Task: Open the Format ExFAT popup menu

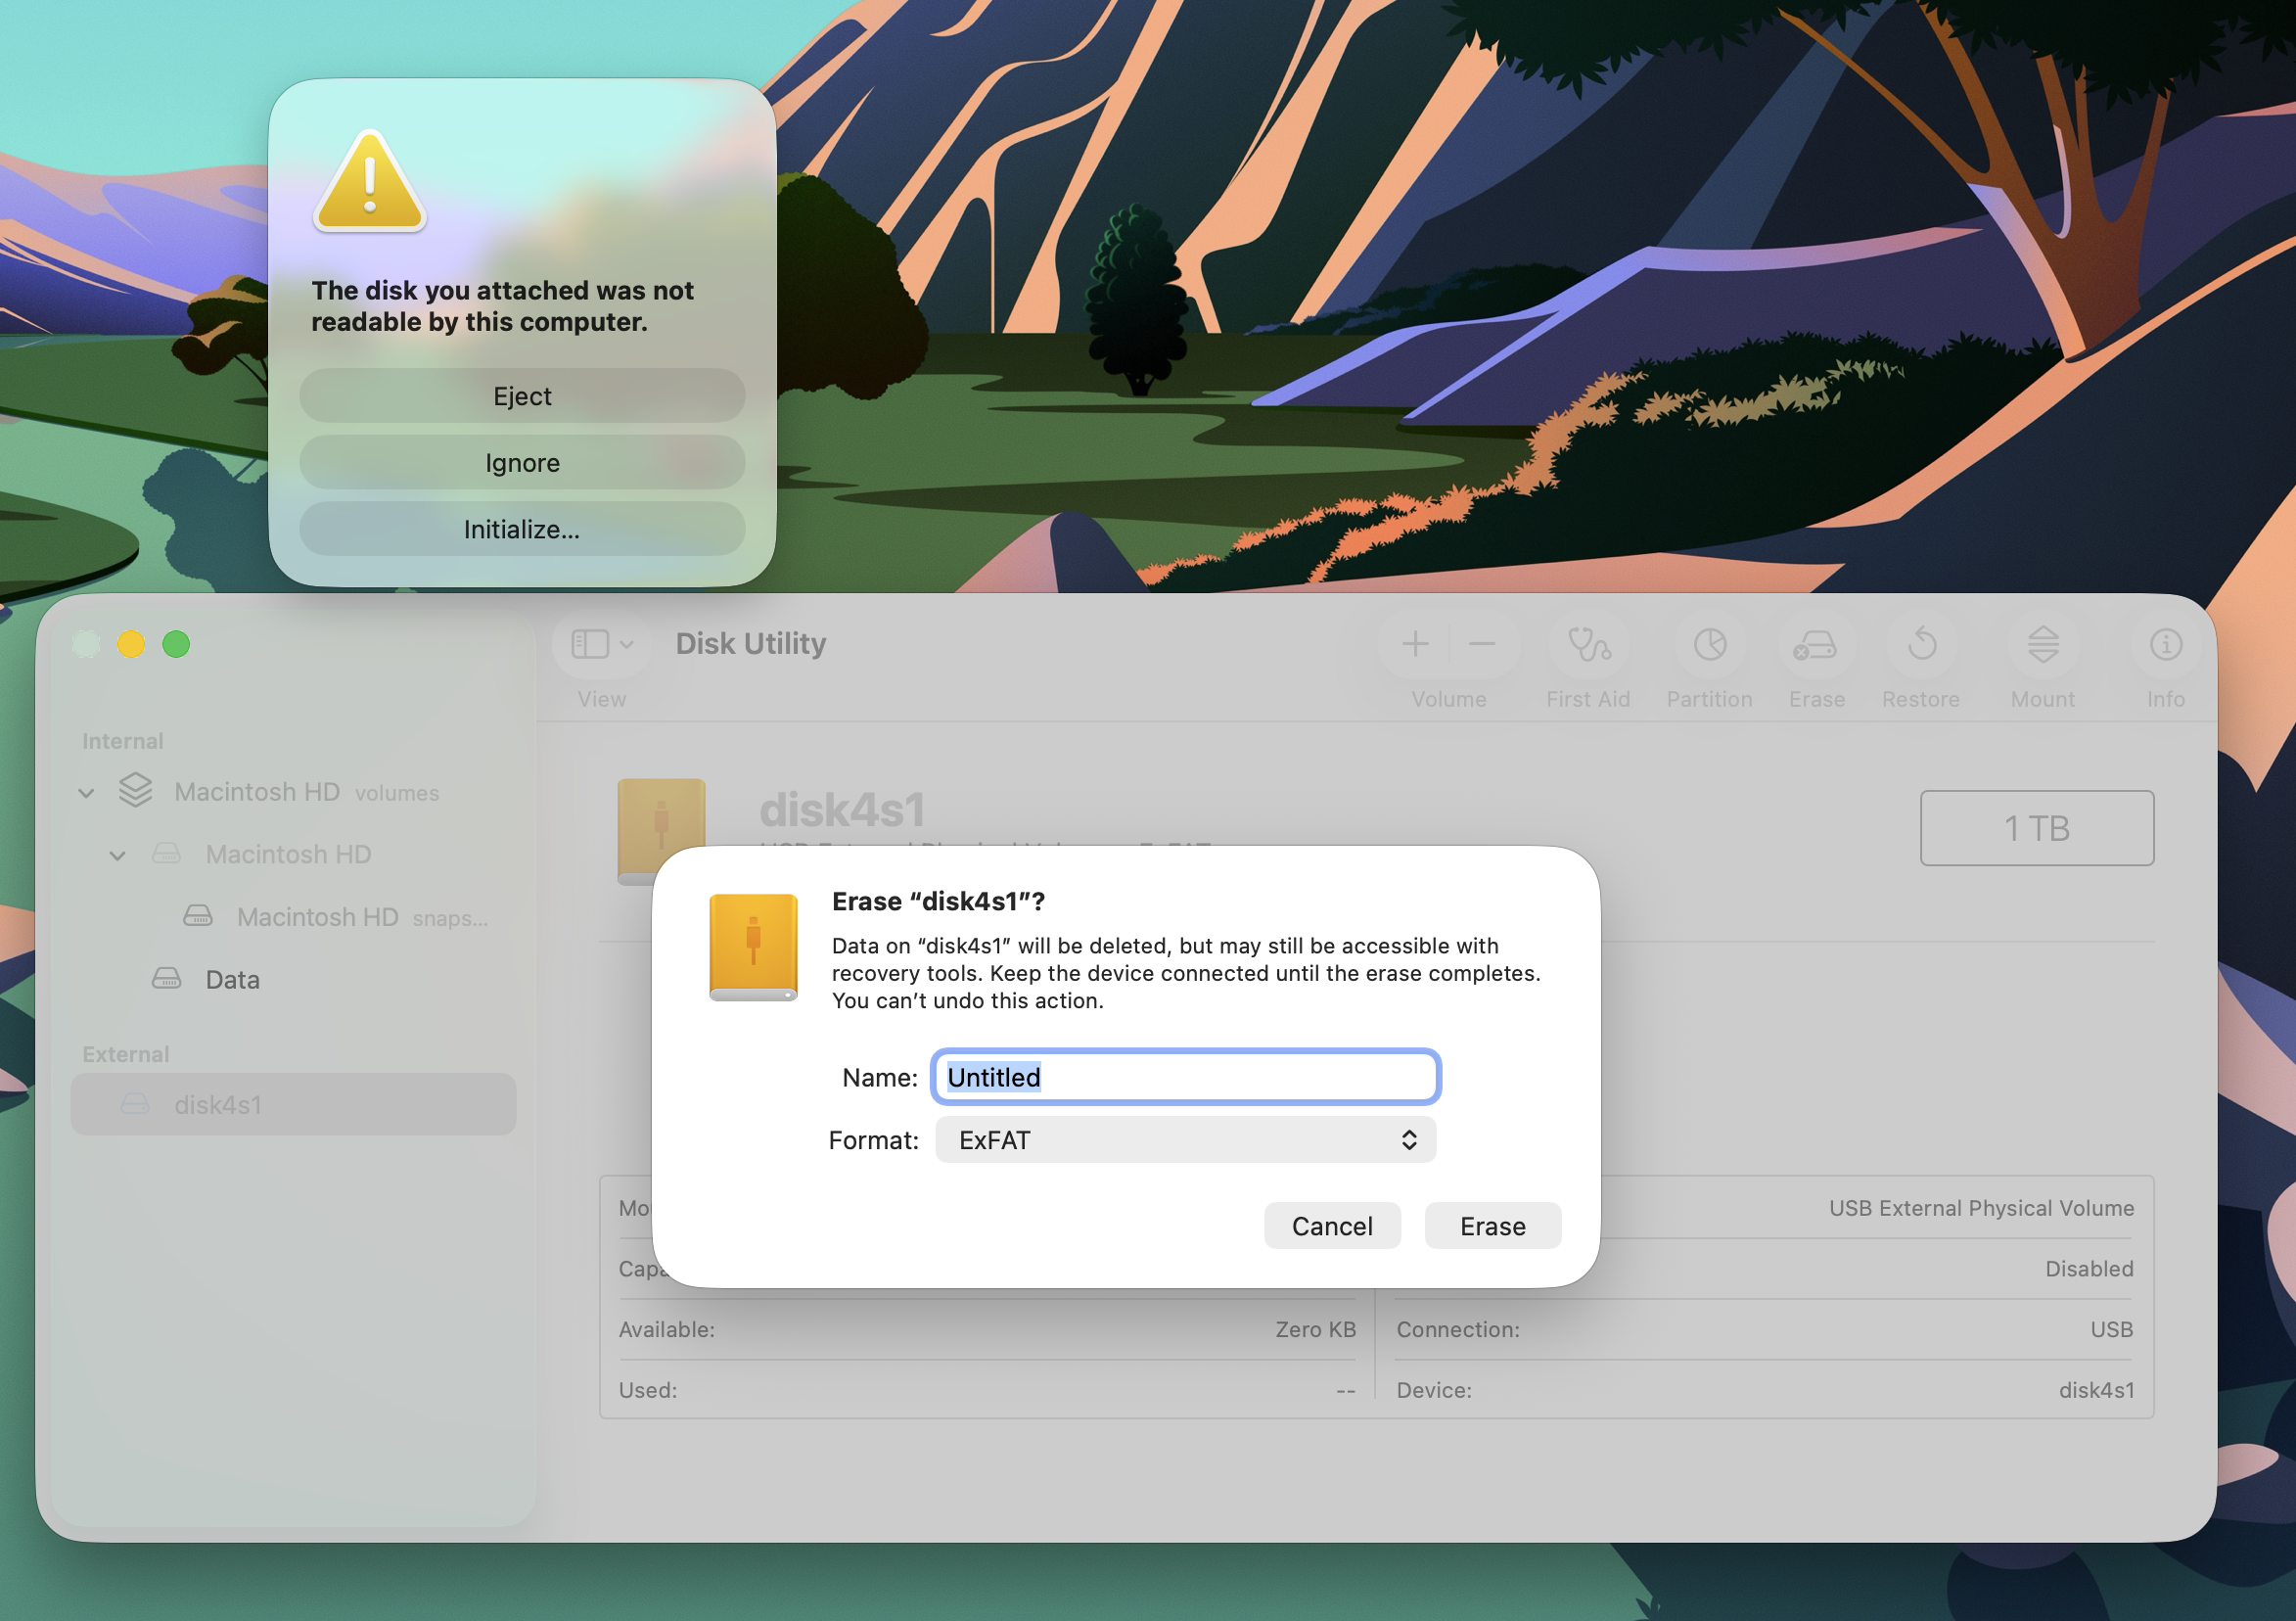Action: click(x=1185, y=1140)
